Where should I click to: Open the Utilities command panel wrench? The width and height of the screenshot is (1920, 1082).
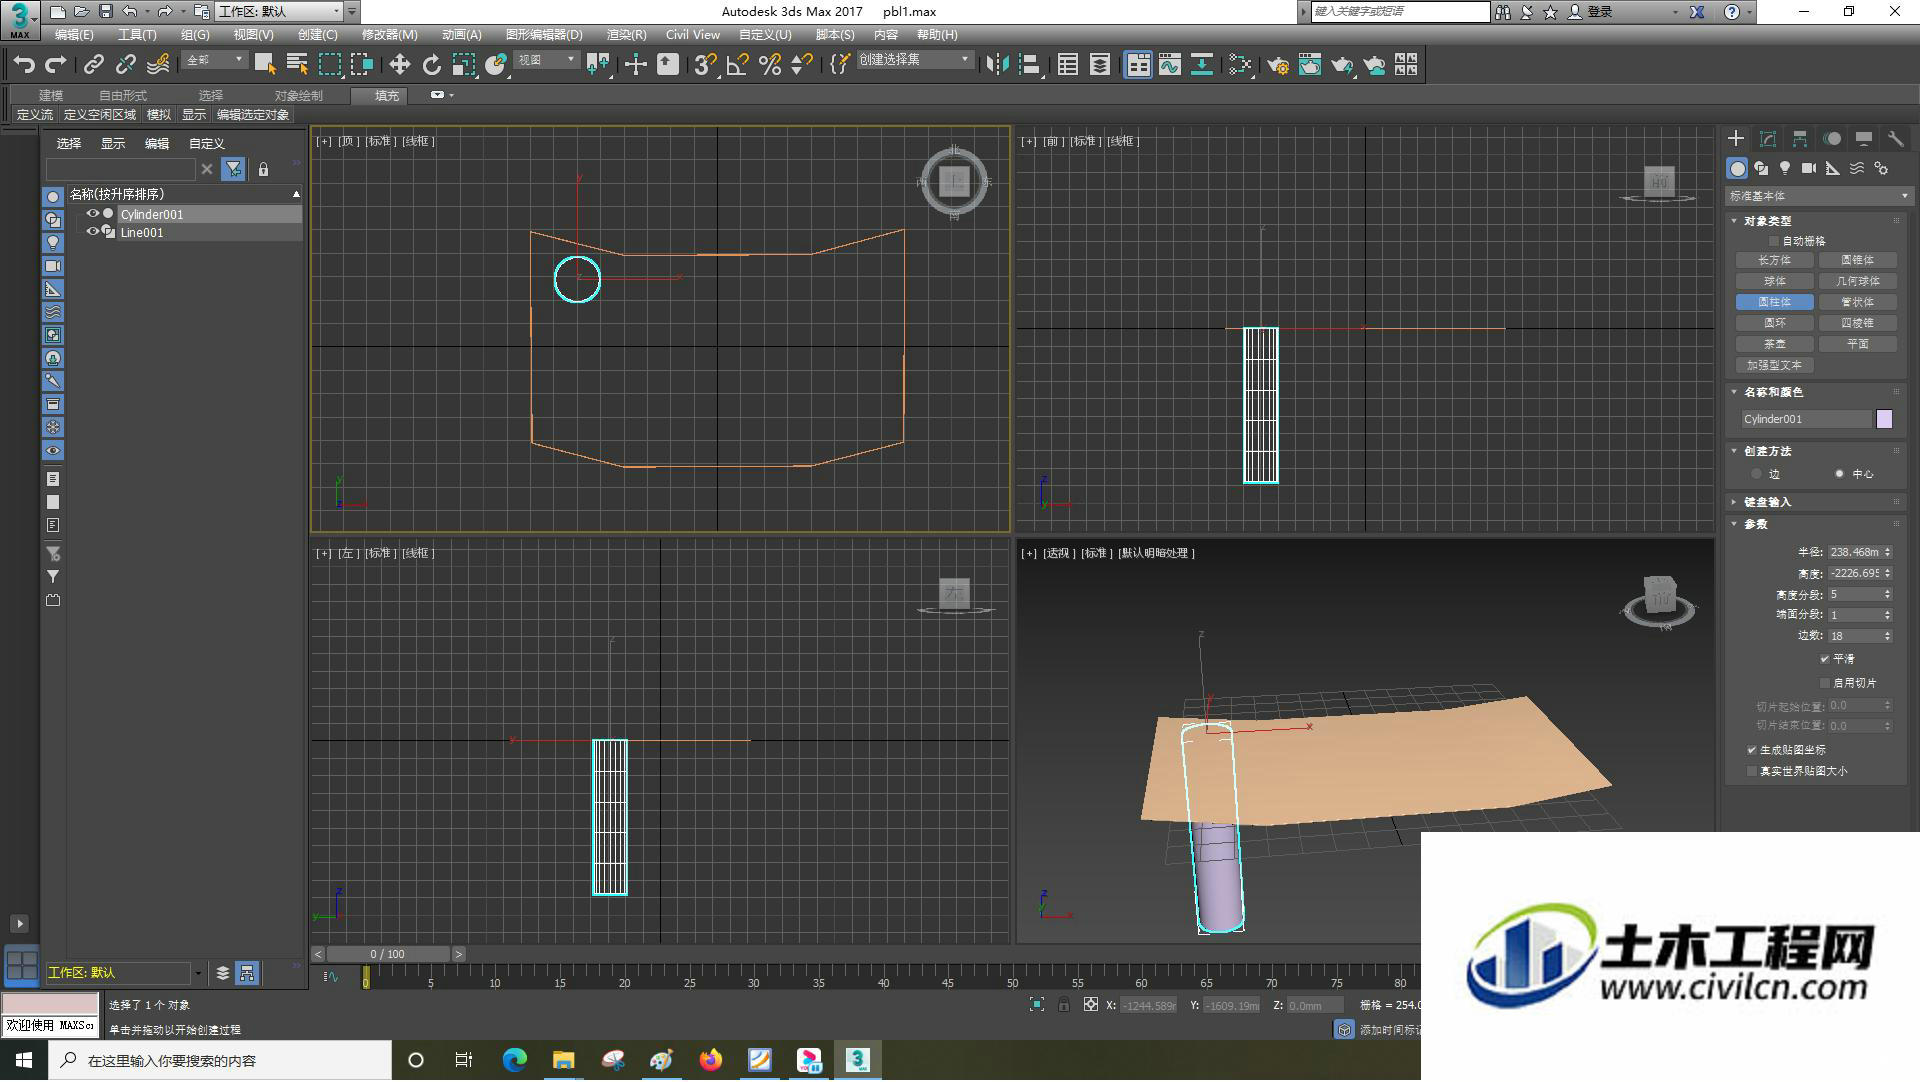1896,139
